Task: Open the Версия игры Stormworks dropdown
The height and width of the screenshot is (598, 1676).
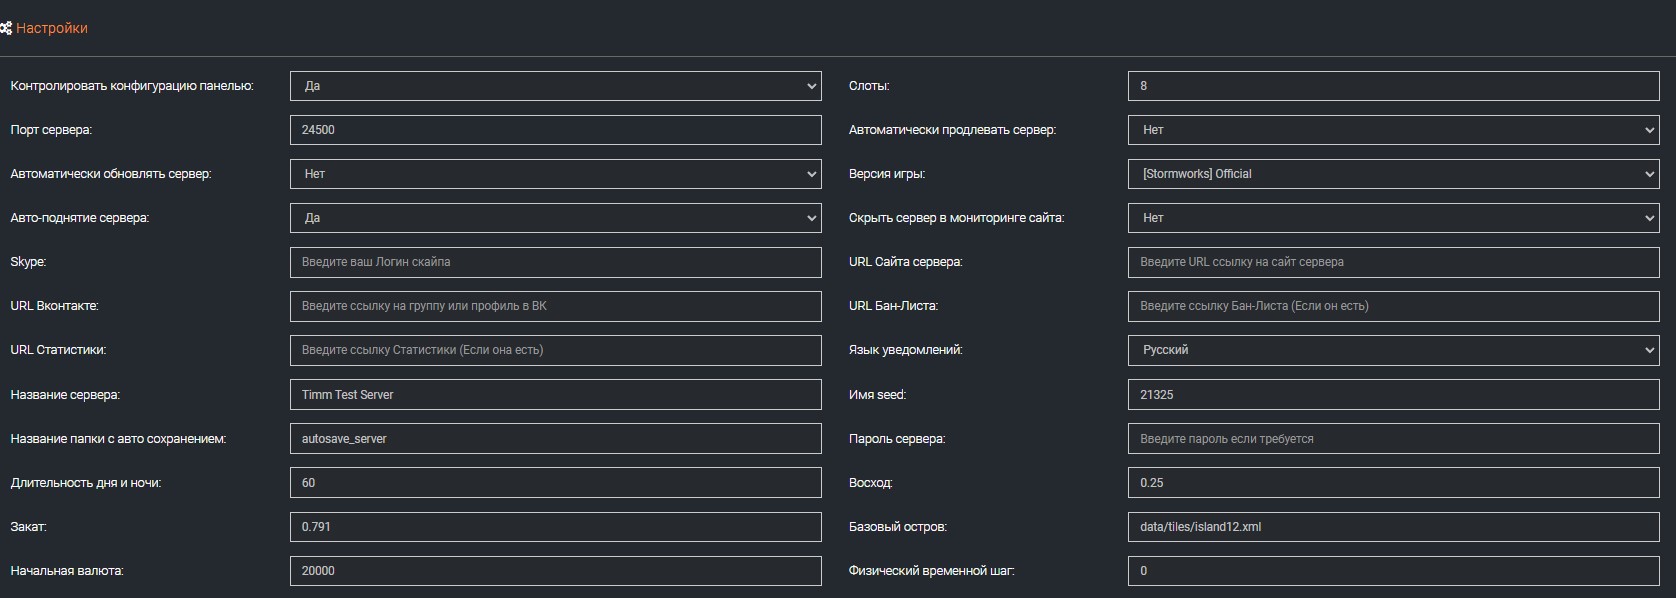Action: coord(1393,174)
